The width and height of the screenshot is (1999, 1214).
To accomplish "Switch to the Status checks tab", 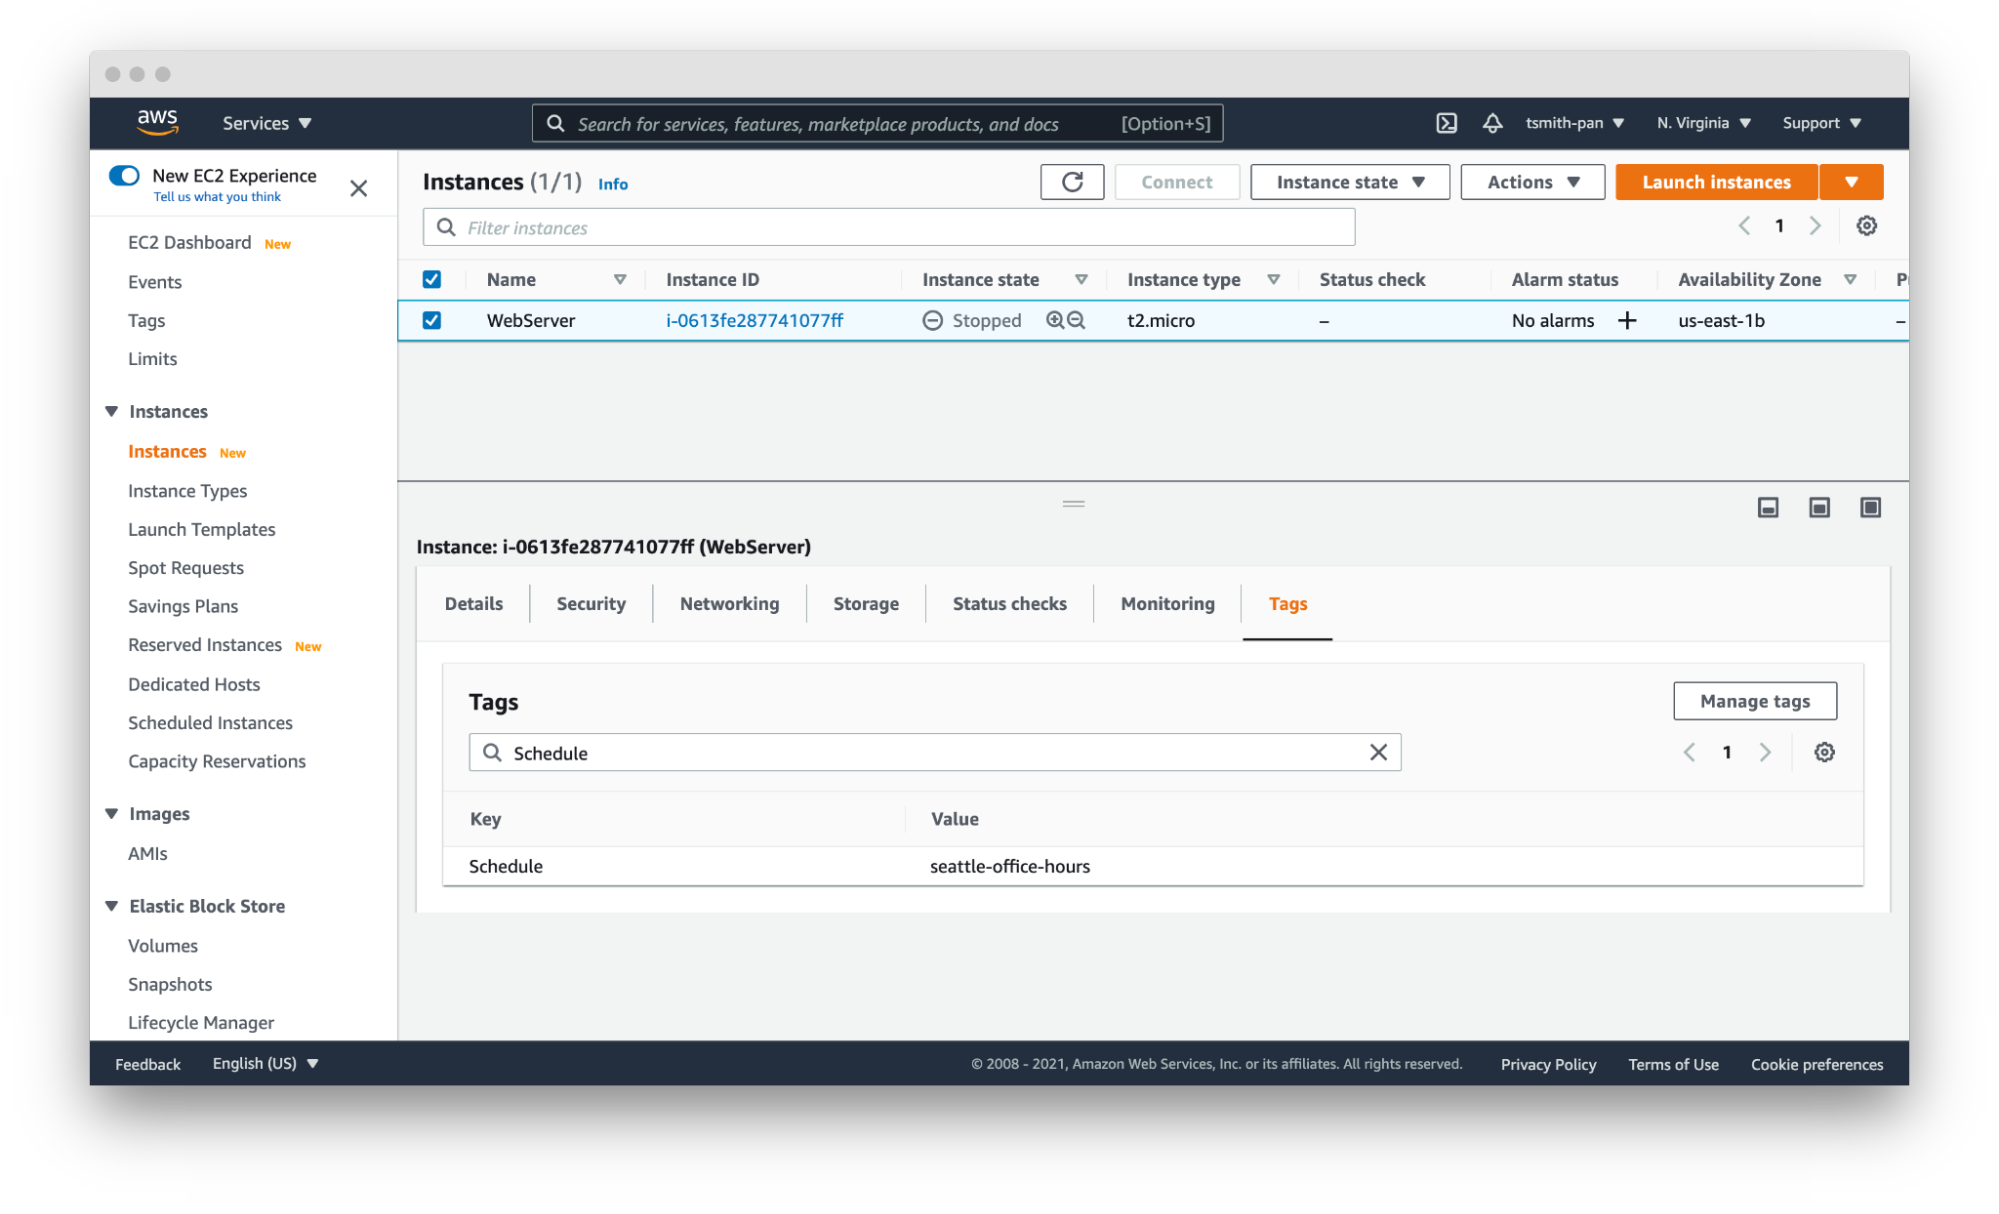I will pos(1009,604).
